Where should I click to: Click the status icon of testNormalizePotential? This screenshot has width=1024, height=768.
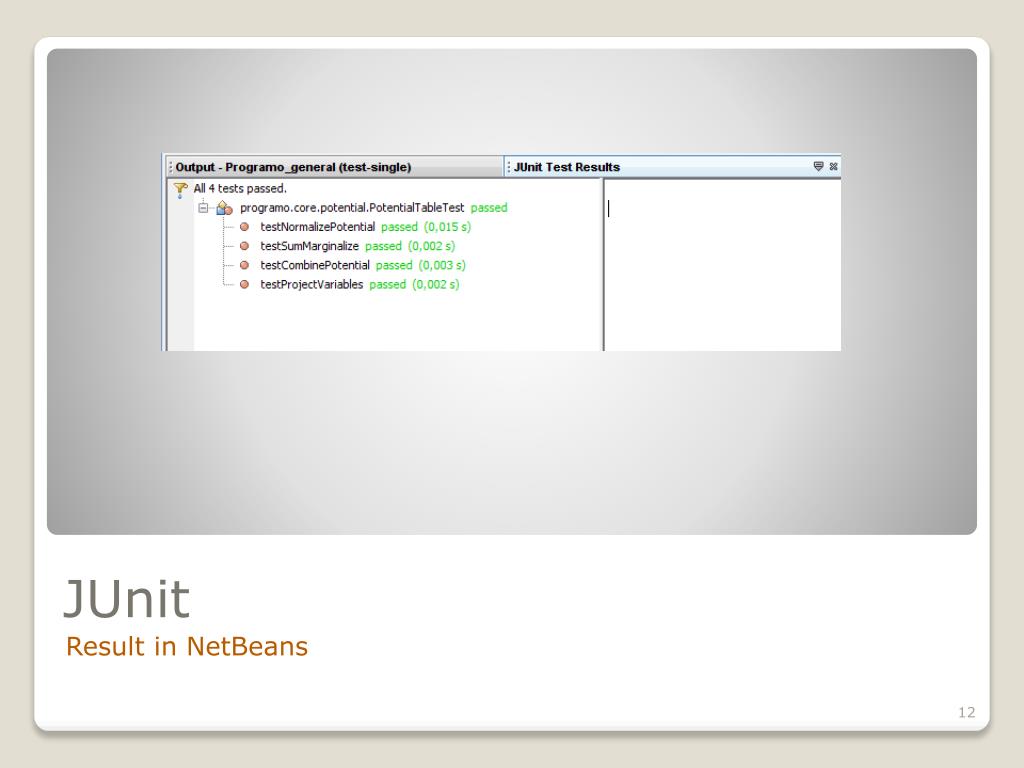click(244, 227)
